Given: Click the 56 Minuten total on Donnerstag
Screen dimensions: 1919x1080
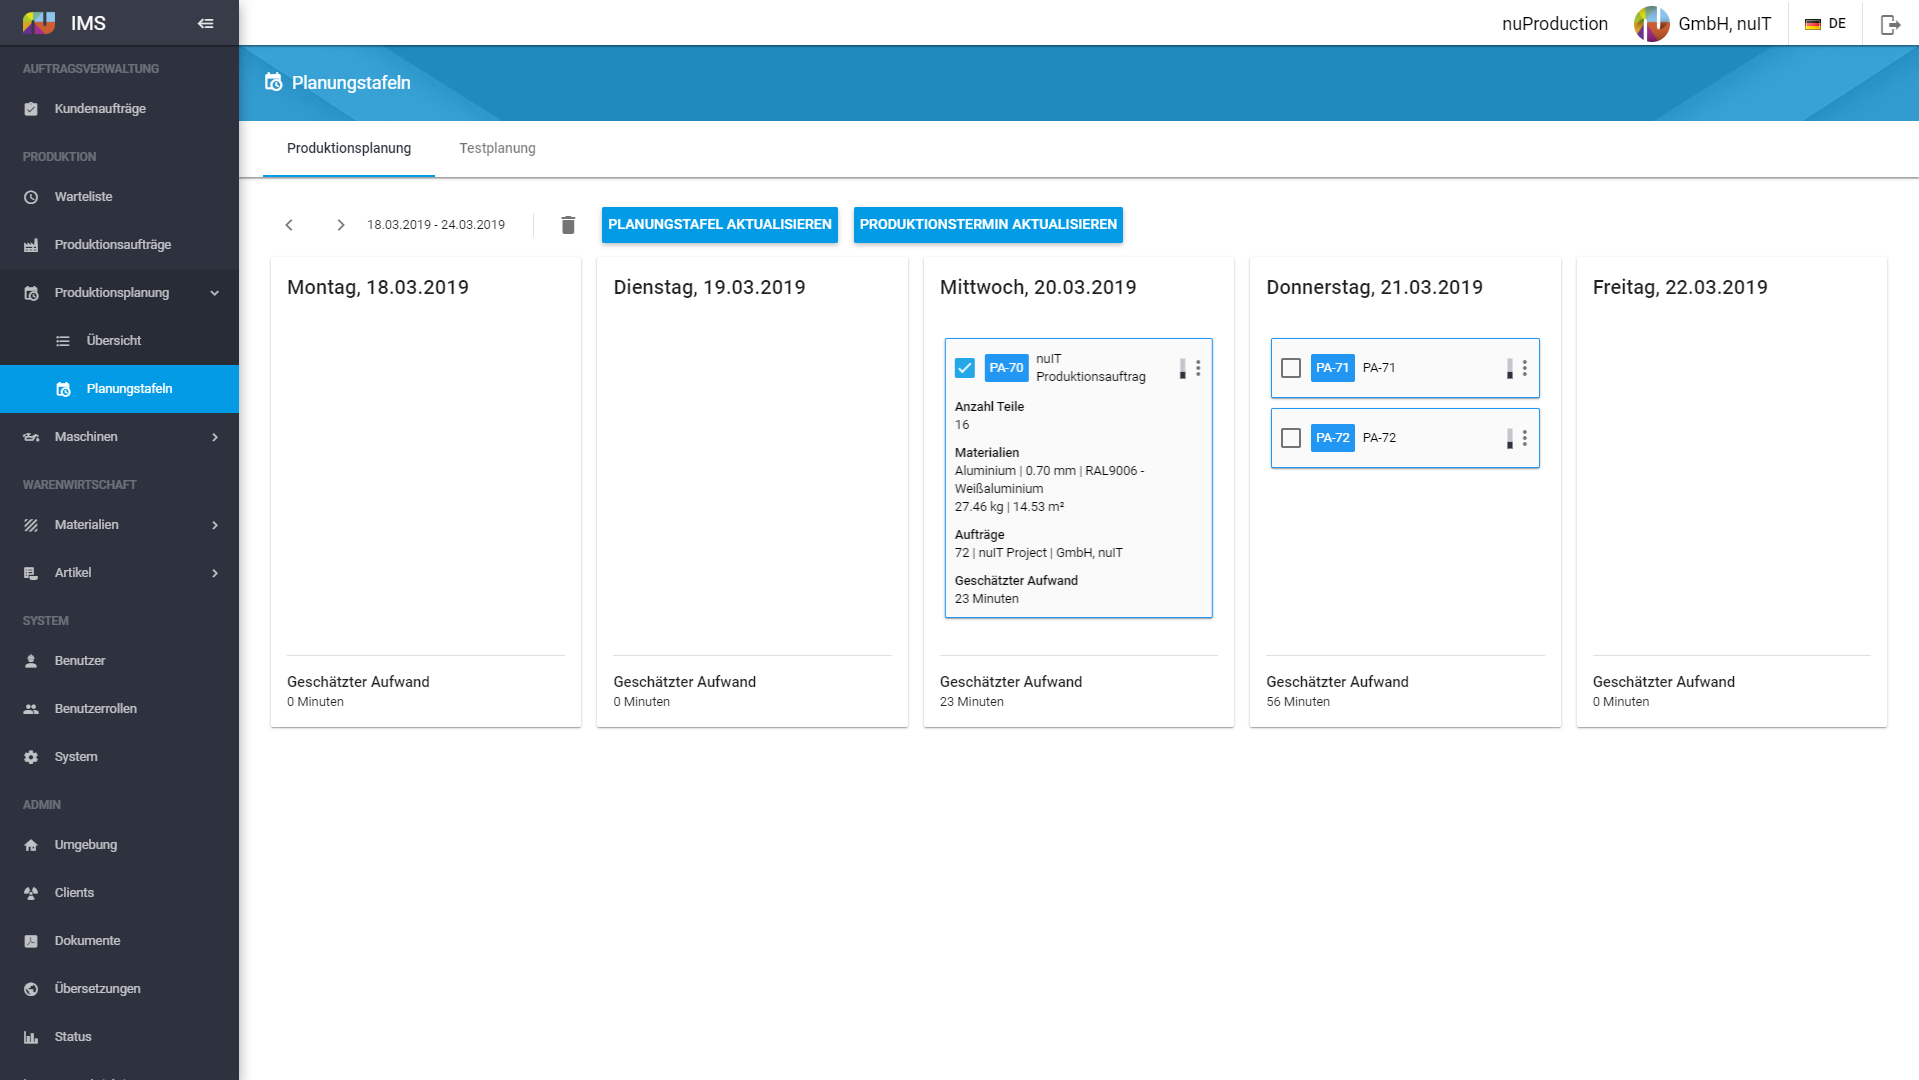Looking at the screenshot, I should click(x=1298, y=702).
